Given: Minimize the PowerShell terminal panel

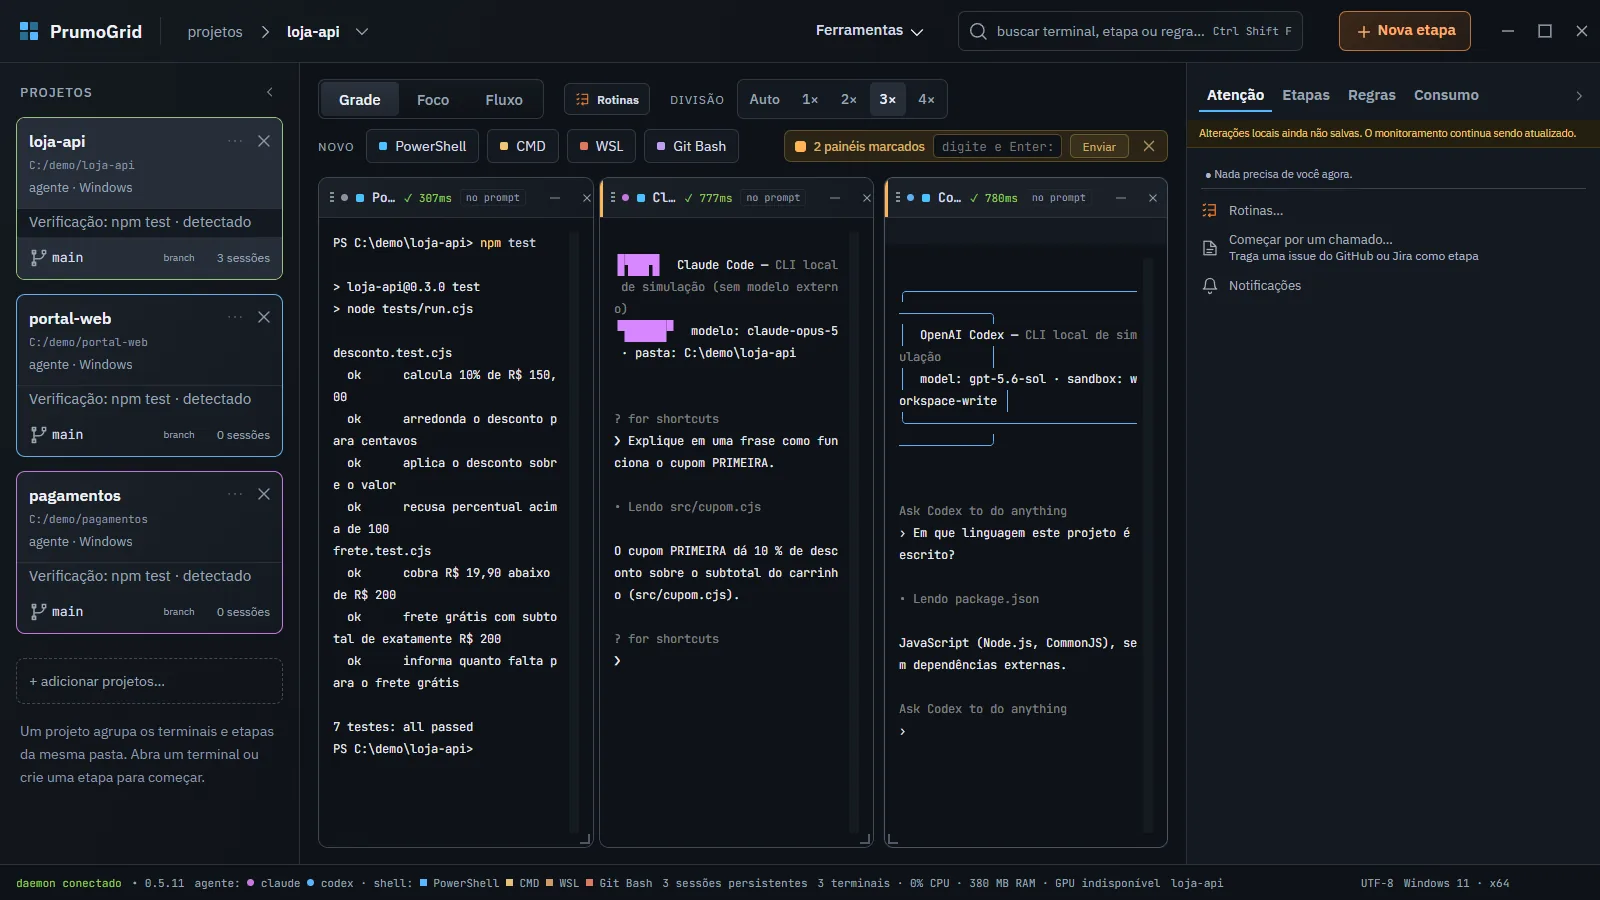Looking at the screenshot, I should point(555,198).
